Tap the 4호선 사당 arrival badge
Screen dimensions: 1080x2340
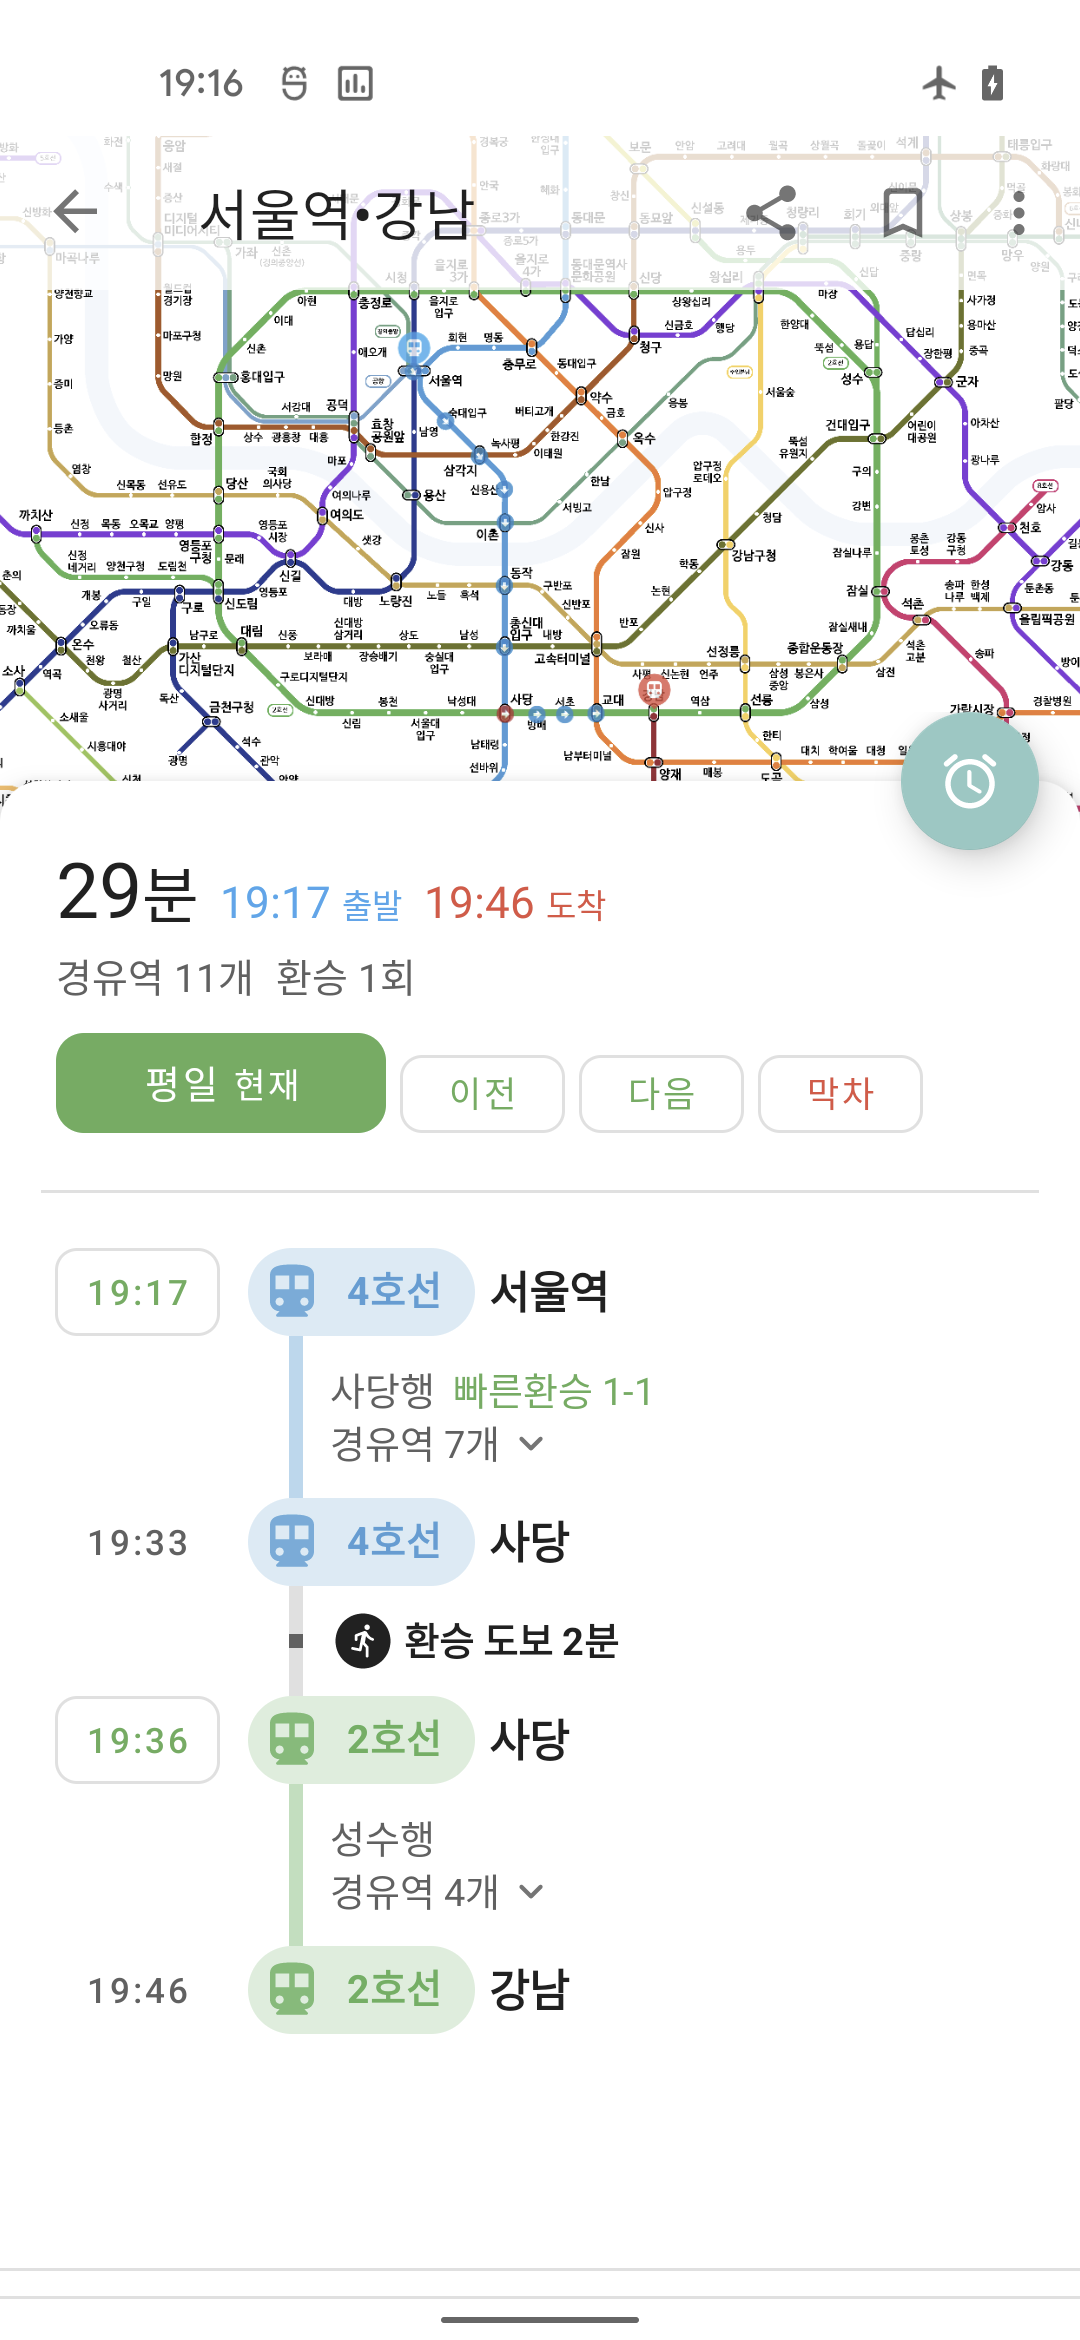coord(361,1541)
